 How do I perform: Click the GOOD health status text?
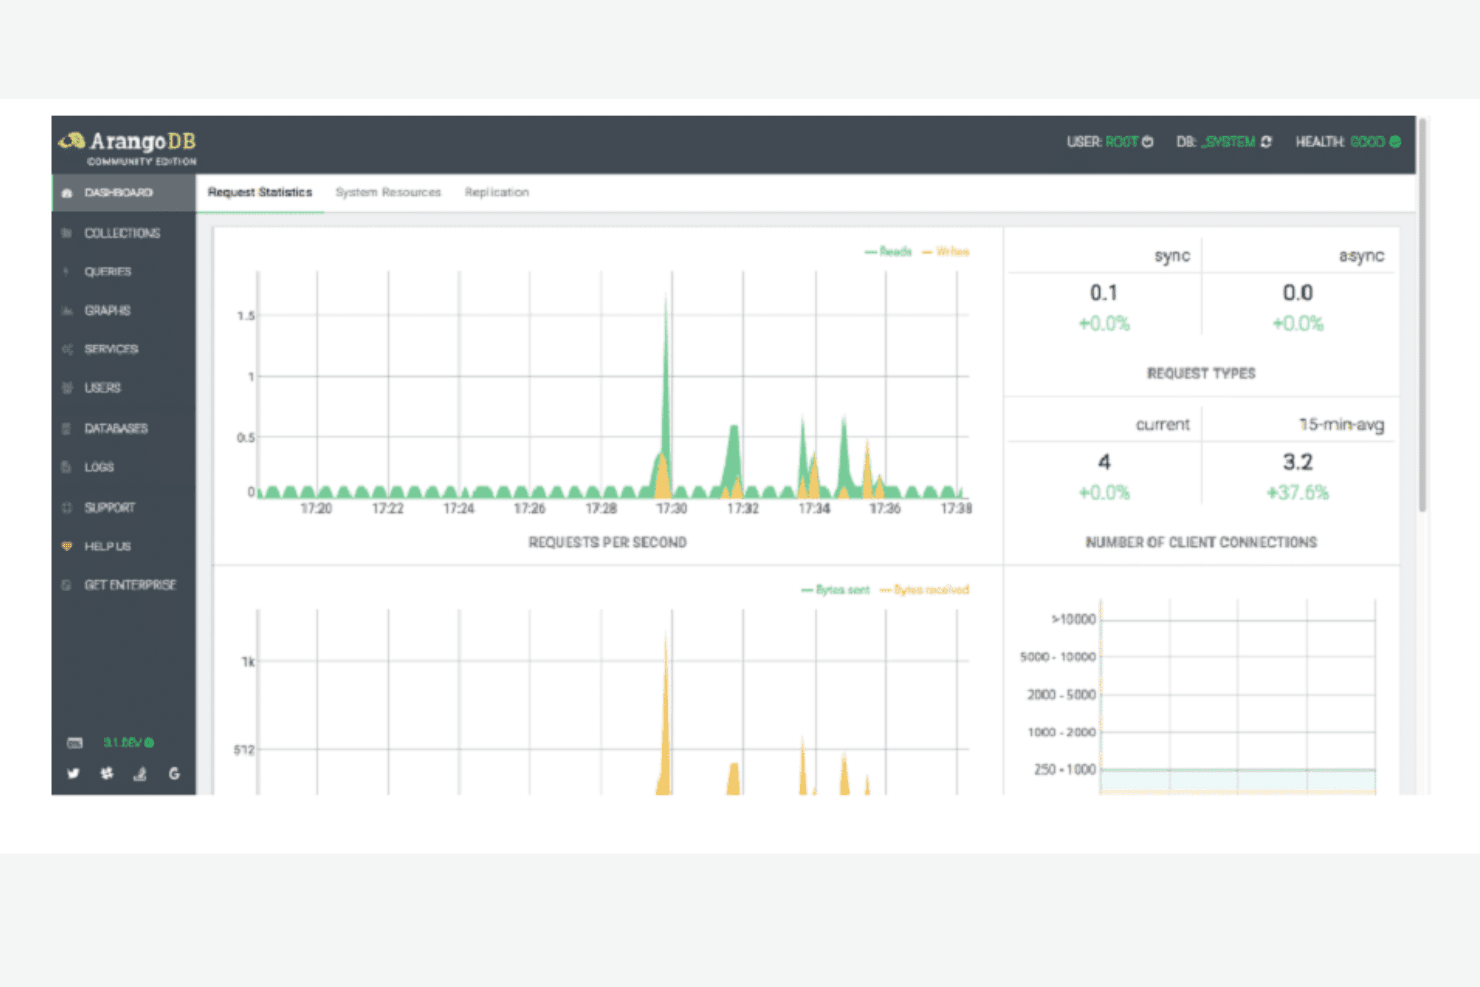point(1368,142)
